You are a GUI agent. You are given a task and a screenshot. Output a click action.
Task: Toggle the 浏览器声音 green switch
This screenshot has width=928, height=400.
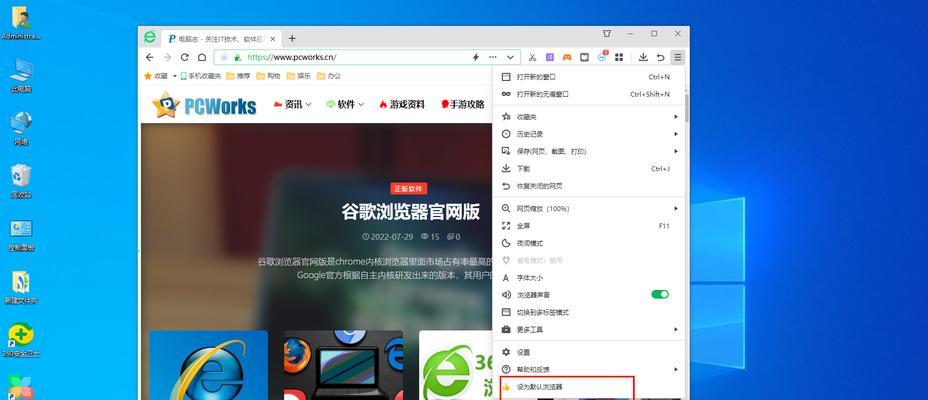click(660, 294)
